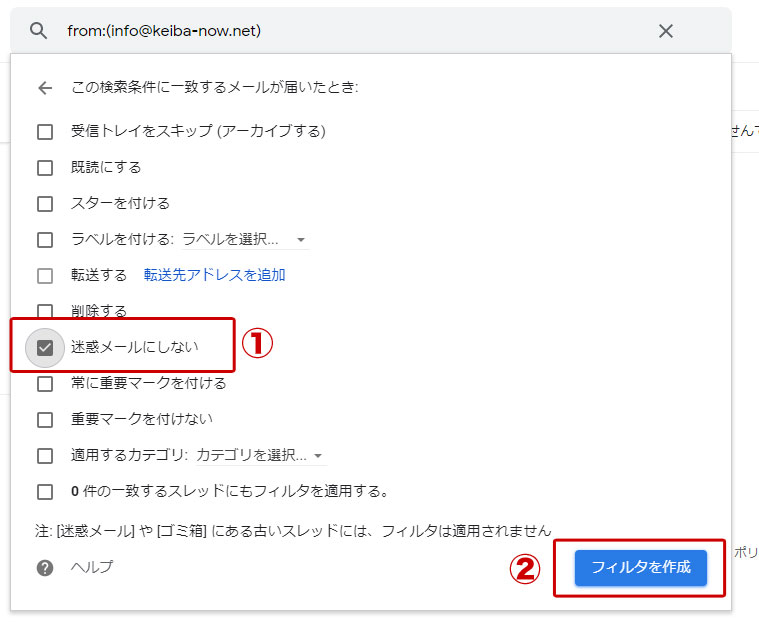This screenshot has width=759, height=629.
Task: Toggle the ラベルを付ける checkbox
Action: point(45,239)
